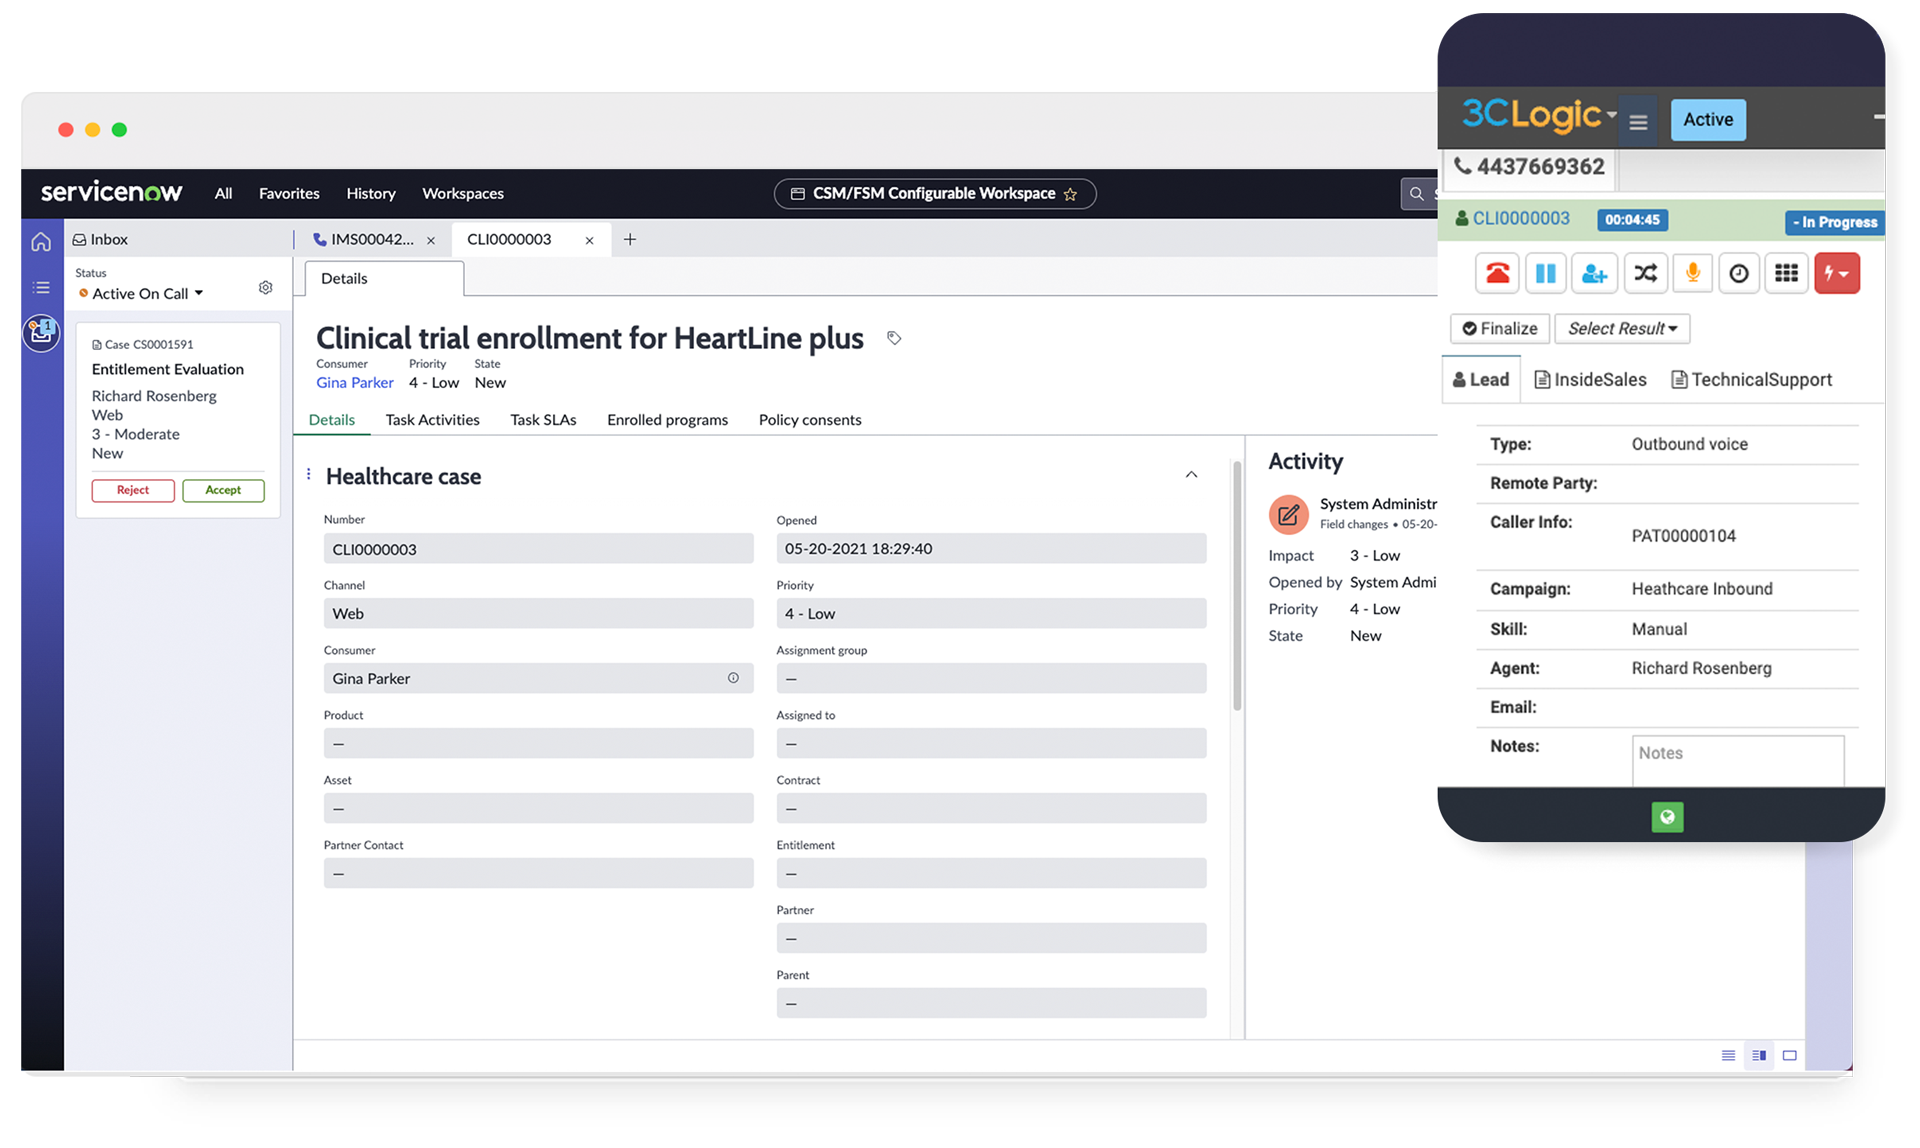Select the Lead tab in 3CLogic
The height and width of the screenshot is (1148, 1920).
[1481, 379]
